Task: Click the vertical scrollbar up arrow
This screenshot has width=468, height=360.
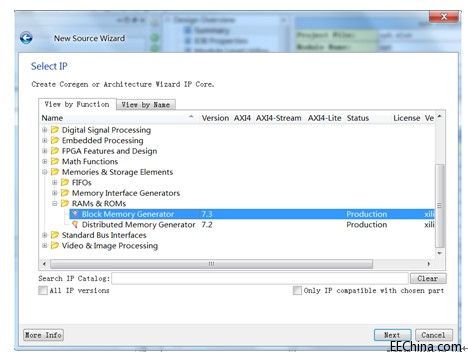Action: [x=440, y=117]
